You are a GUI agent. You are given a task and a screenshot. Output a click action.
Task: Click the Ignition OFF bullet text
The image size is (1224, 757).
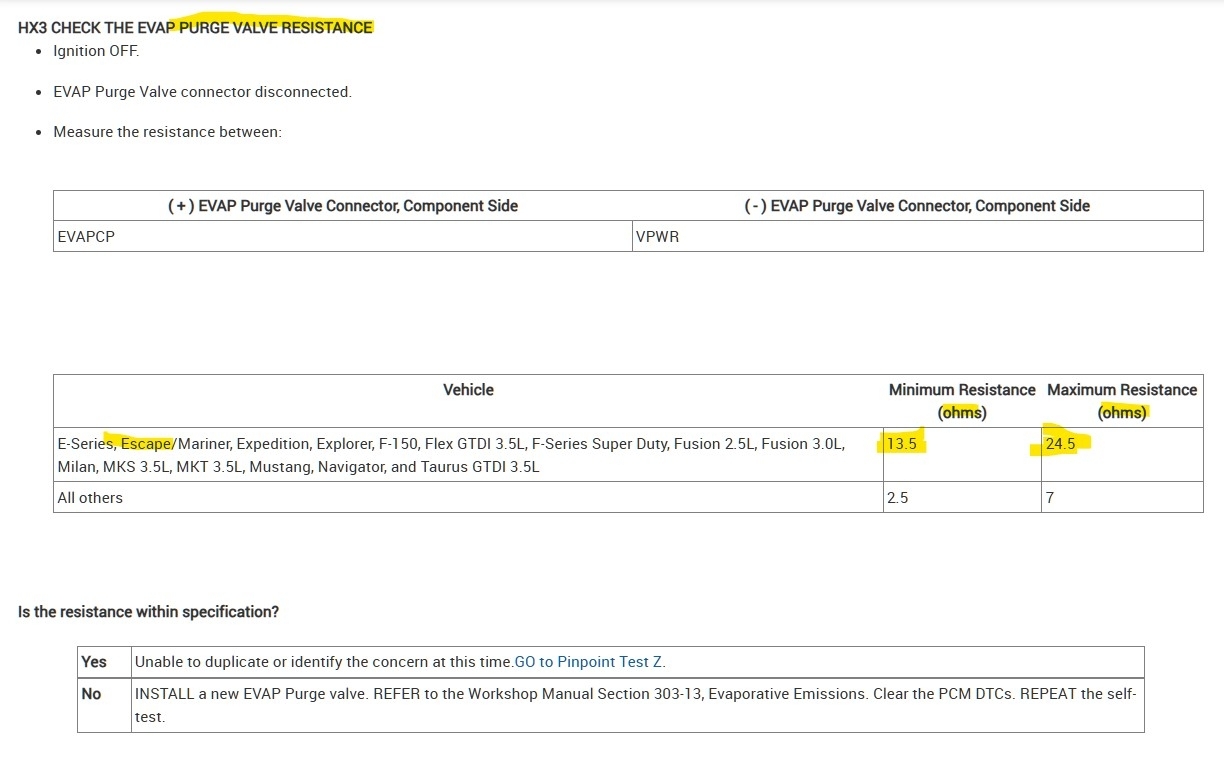pos(96,50)
